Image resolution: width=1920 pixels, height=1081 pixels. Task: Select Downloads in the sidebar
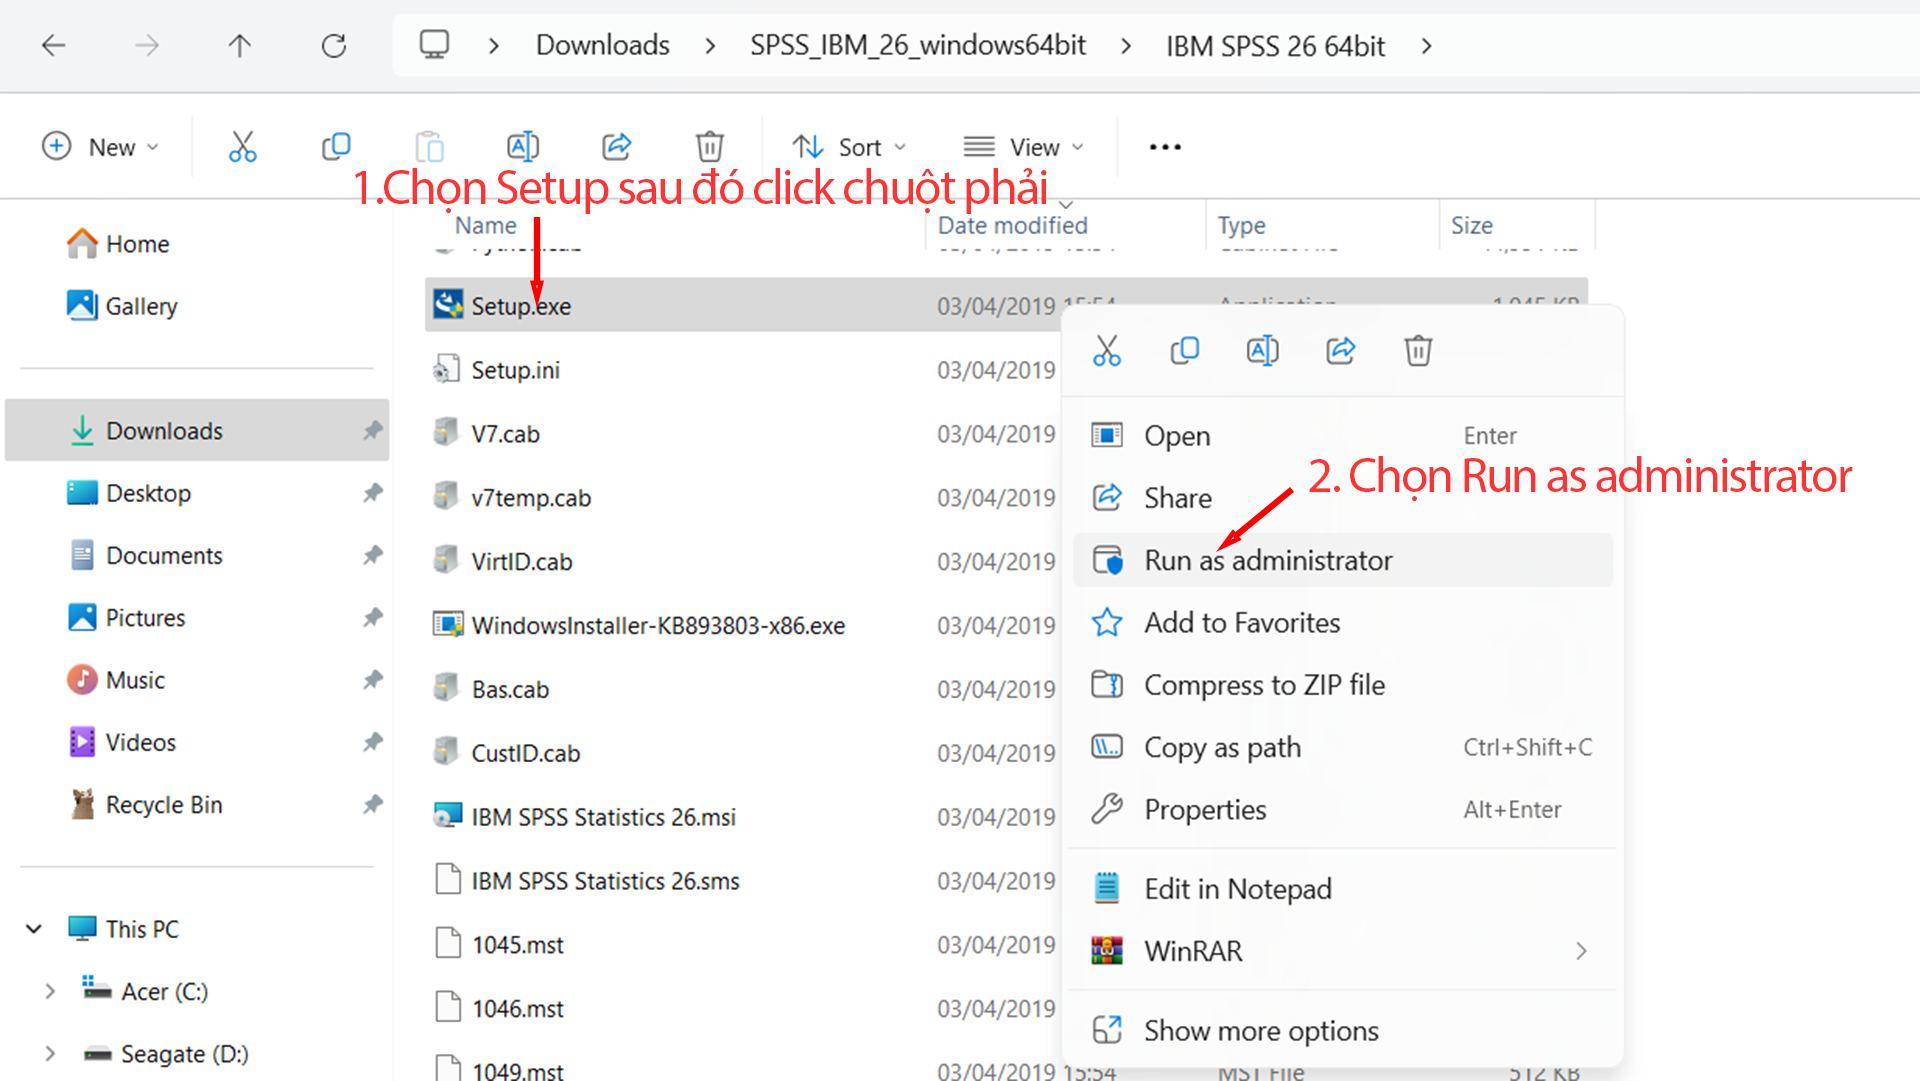coord(197,431)
